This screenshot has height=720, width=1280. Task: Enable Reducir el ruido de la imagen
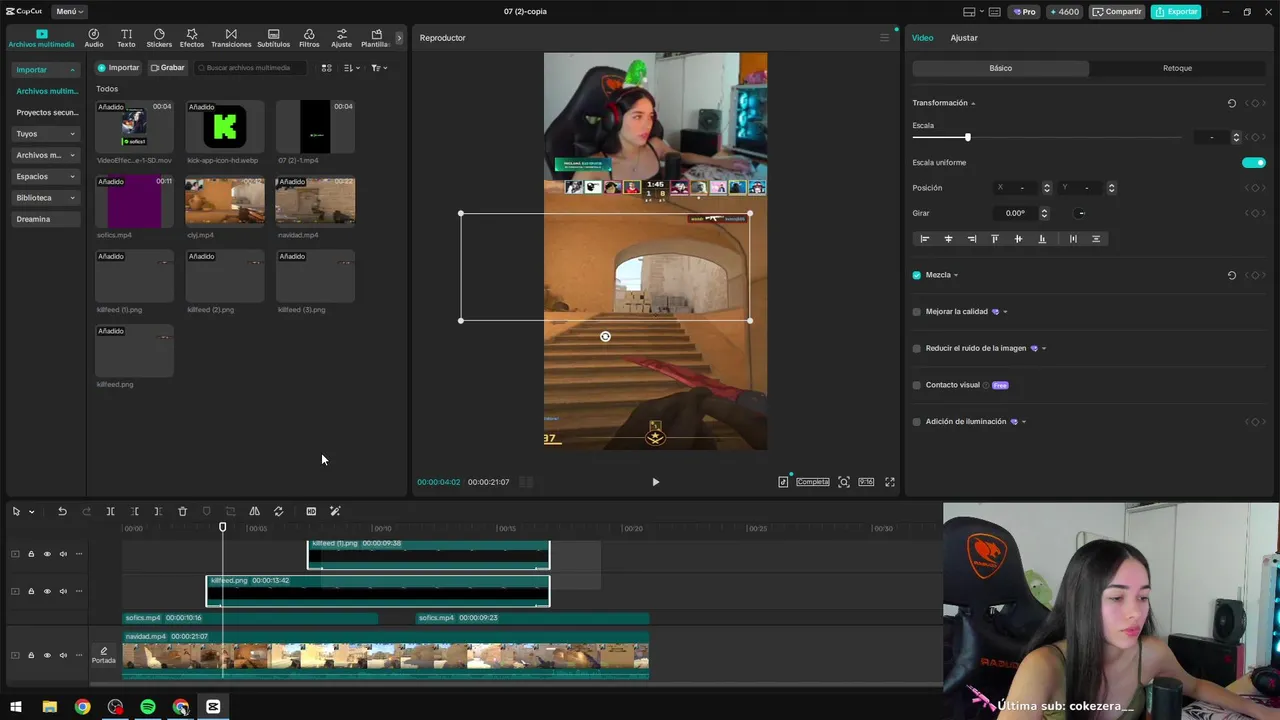pyautogui.click(x=916, y=348)
